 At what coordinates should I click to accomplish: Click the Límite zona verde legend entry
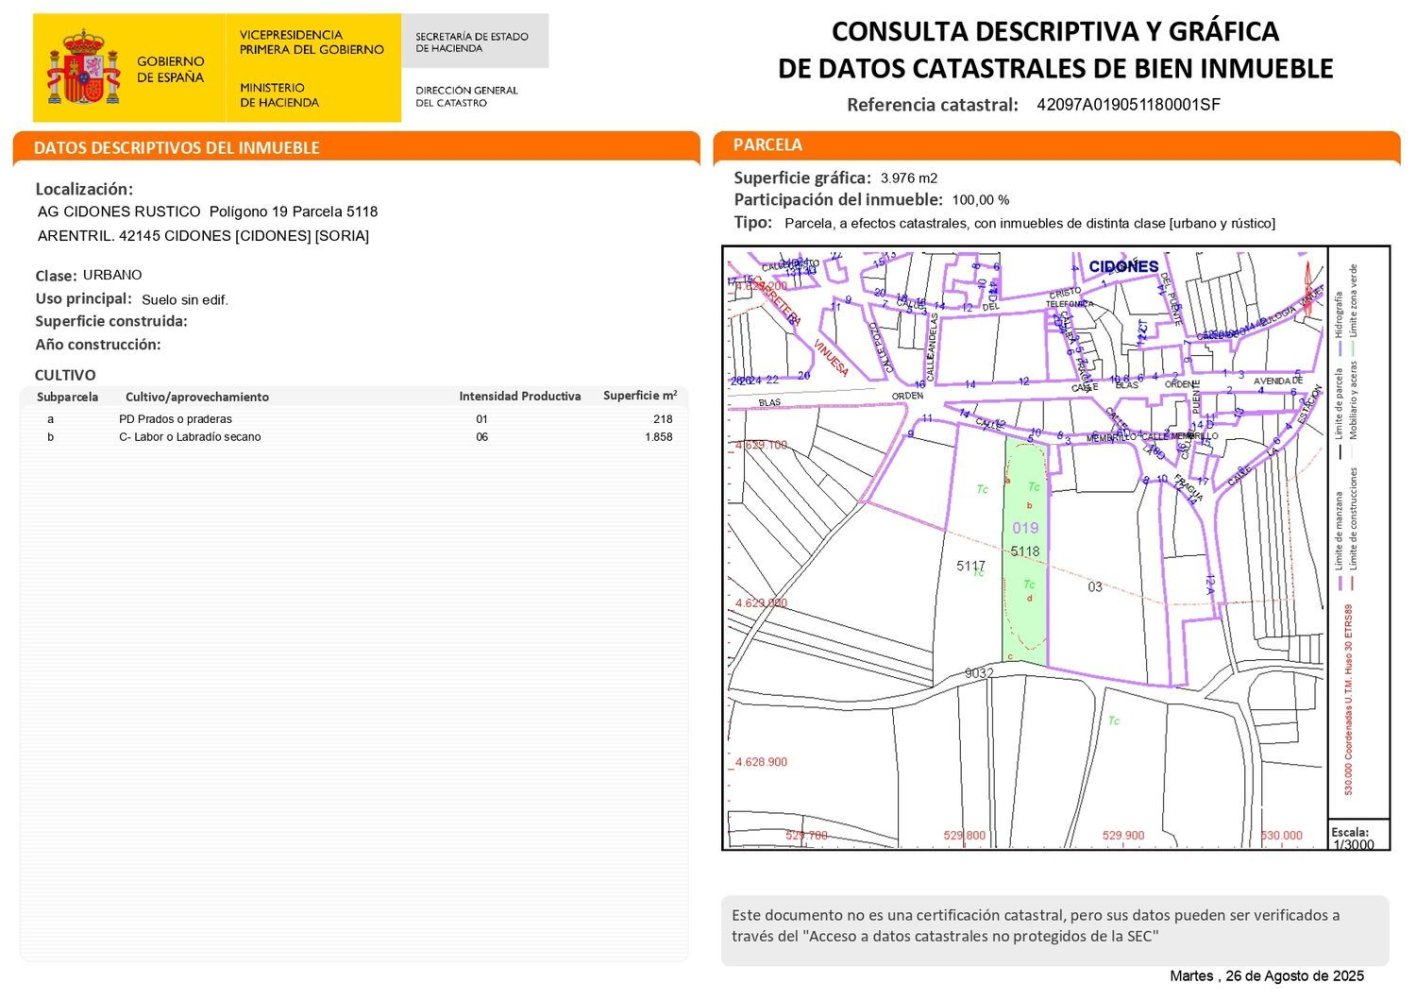pos(1353,300)
